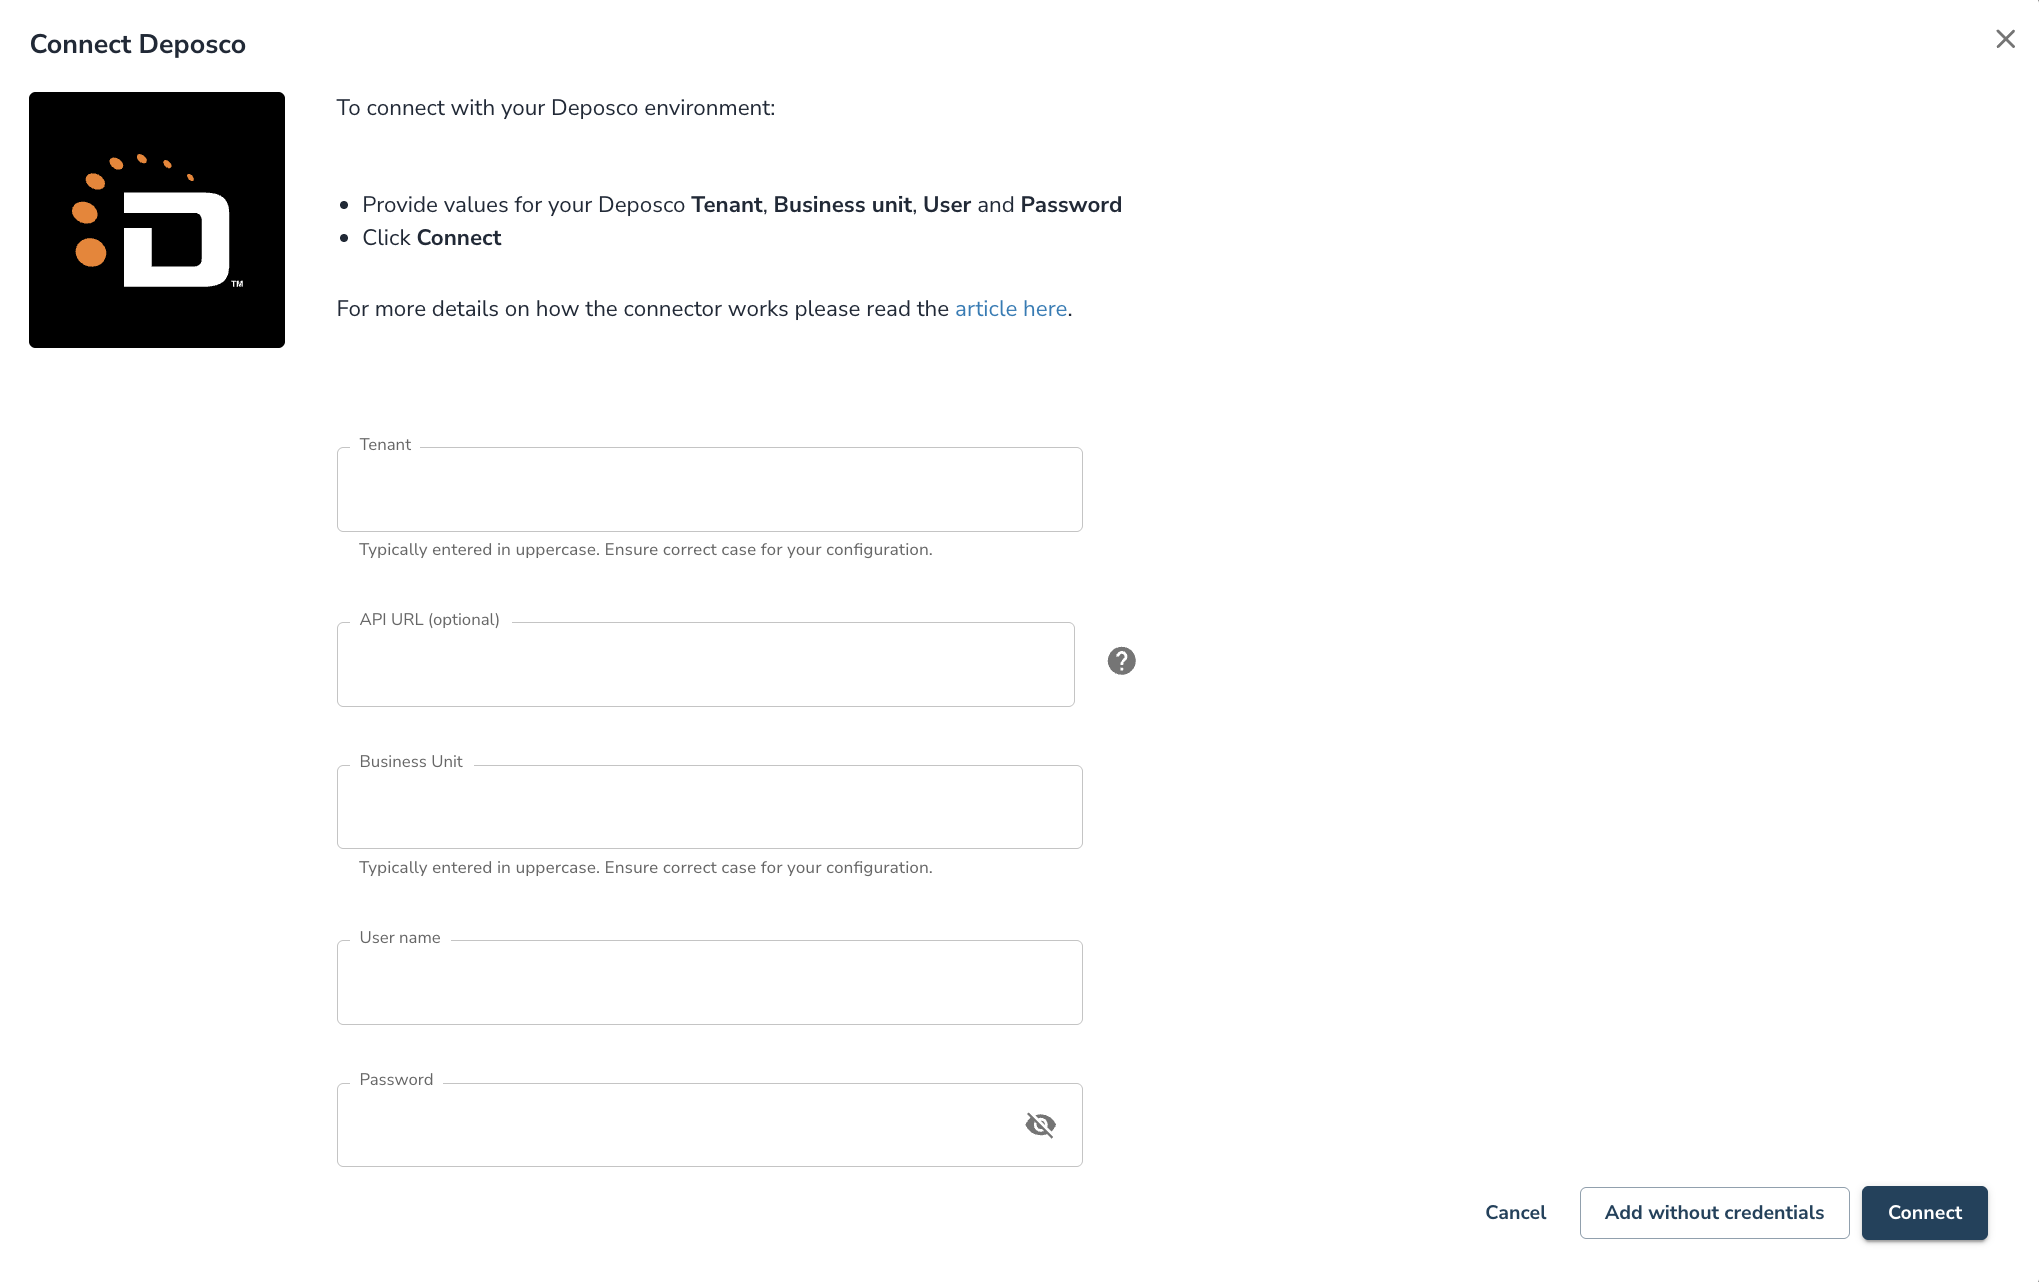Image resolution: width=2039 pixels, height=1282 pixels.
Task: Focus the User name input field
Action: (710, 982)
